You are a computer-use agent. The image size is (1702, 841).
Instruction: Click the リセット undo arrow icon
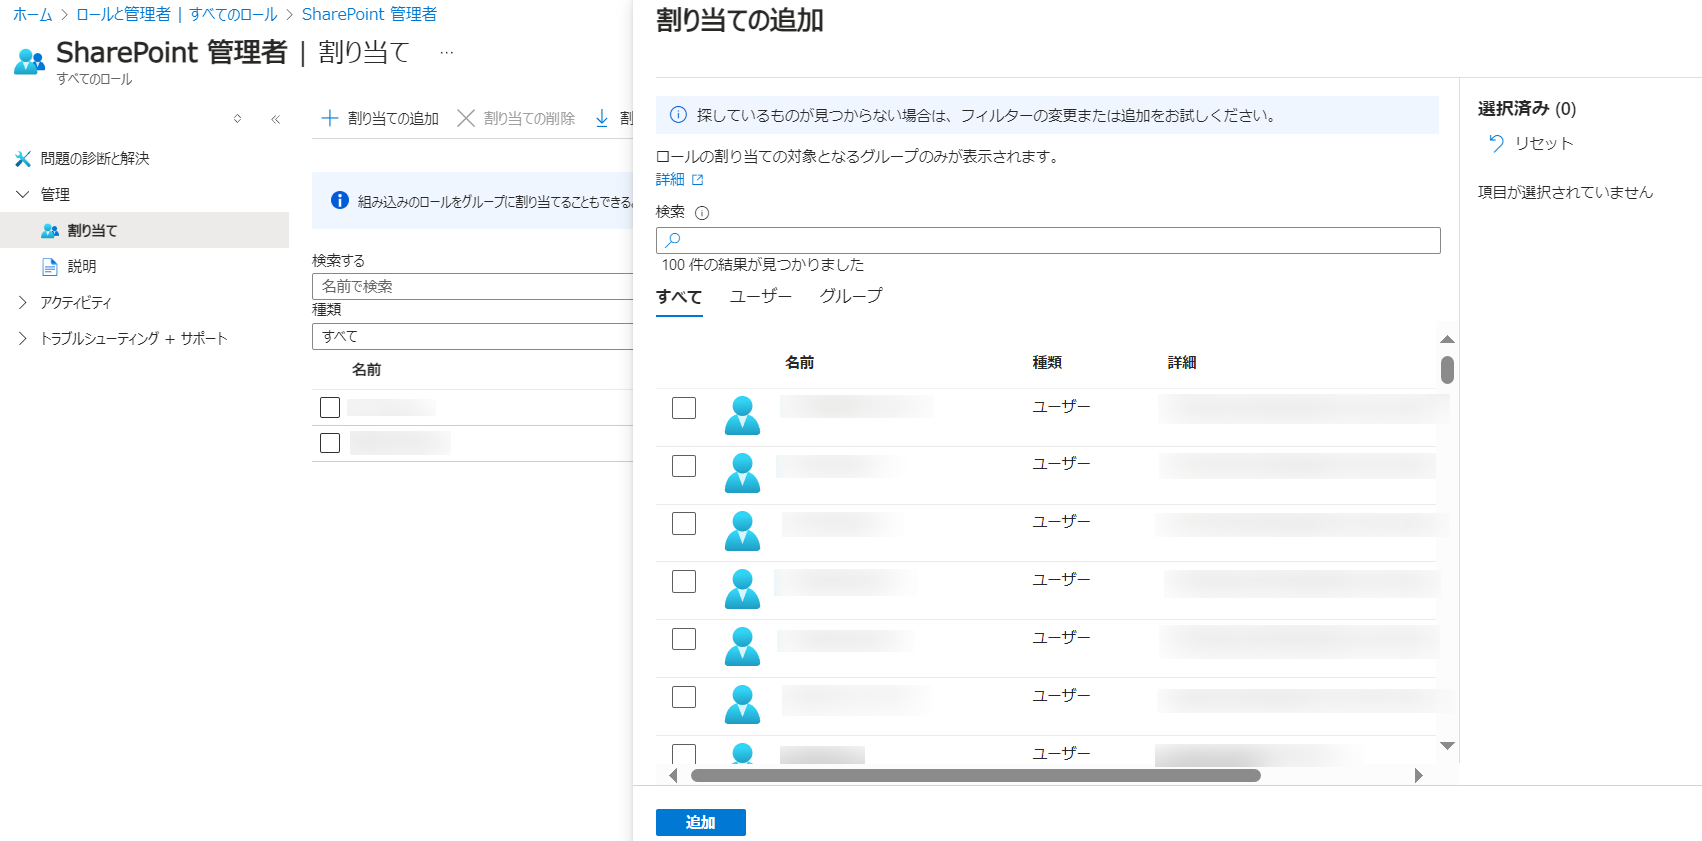tap(1496, 143)
